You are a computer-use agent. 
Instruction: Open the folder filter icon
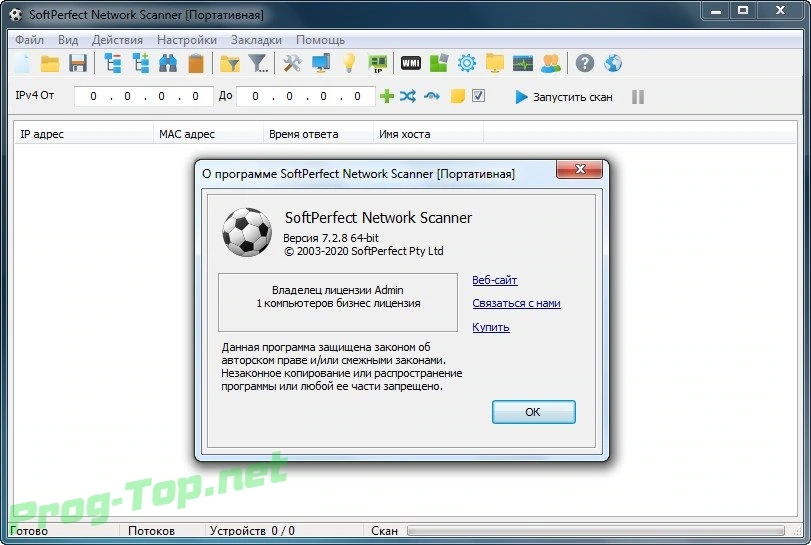(x=230, y=64)
